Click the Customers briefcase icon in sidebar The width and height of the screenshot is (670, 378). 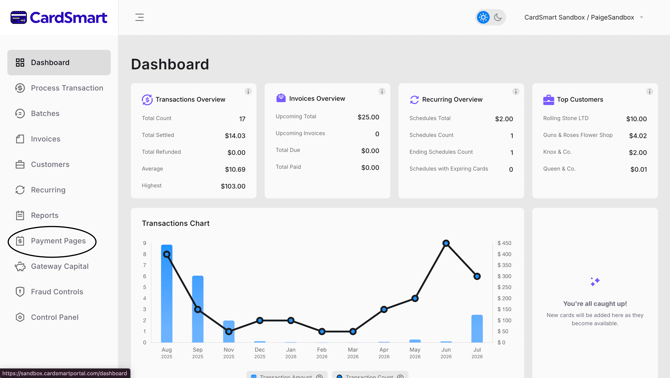click(x=20, y=164)
